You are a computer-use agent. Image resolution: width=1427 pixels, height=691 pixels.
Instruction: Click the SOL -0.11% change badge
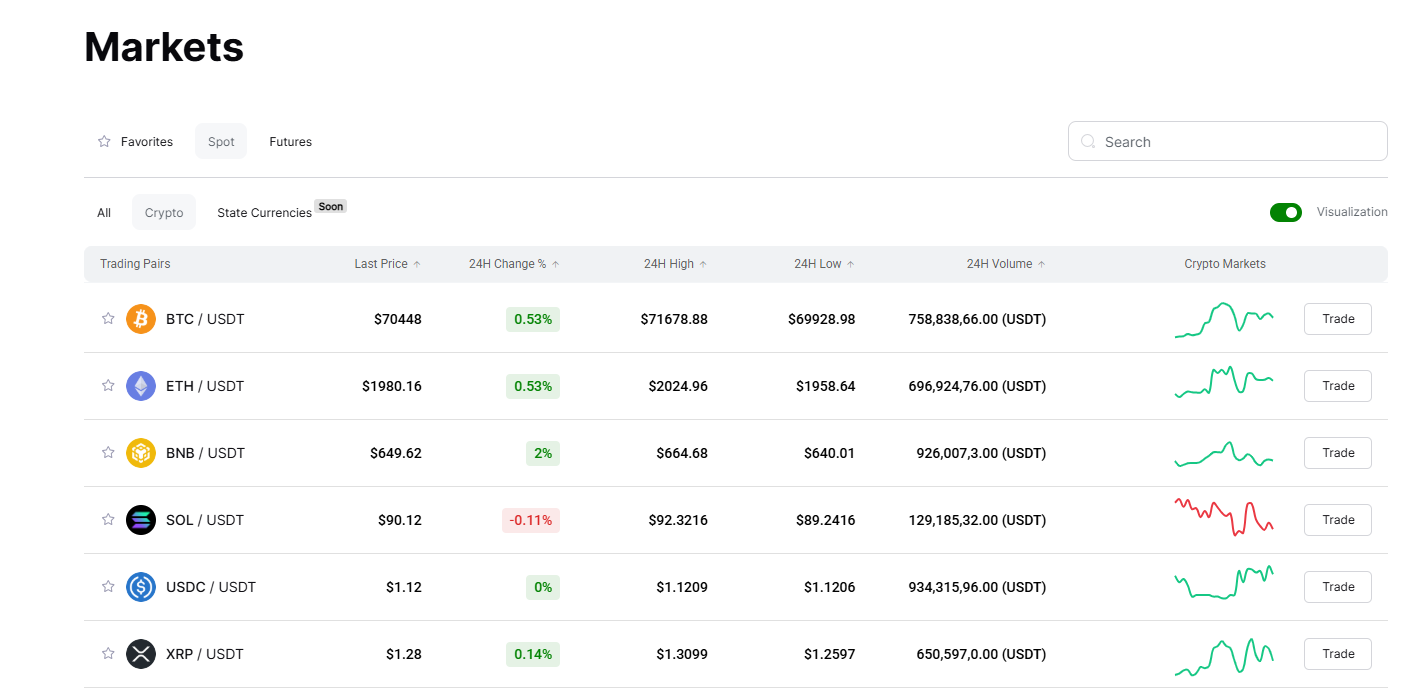click(x=531, y=520)
